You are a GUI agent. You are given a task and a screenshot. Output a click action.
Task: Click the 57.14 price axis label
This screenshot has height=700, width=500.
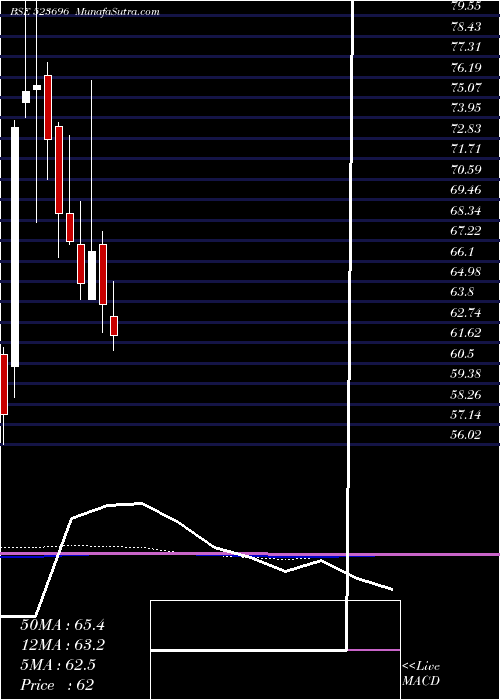point(467,415)
